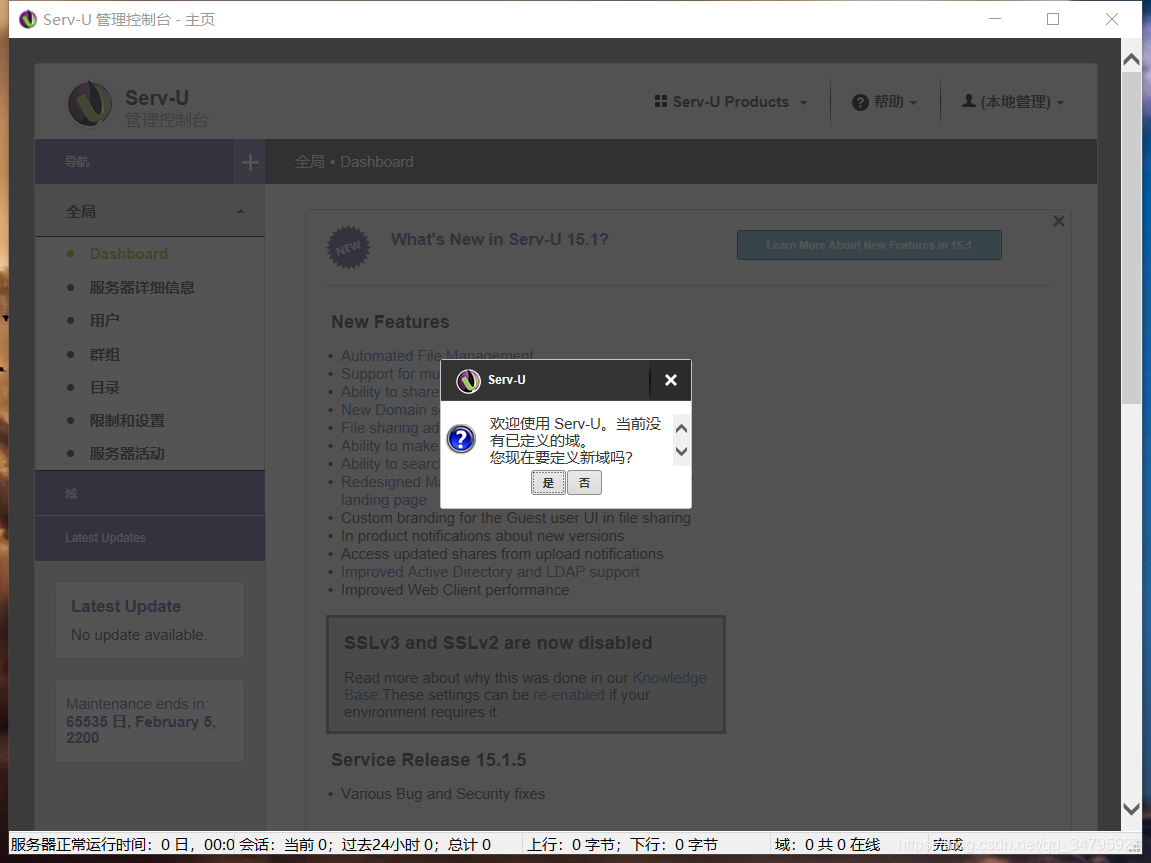Click the plus icon next to 导航
1151x863 pixels.
[x=250, y=162]
